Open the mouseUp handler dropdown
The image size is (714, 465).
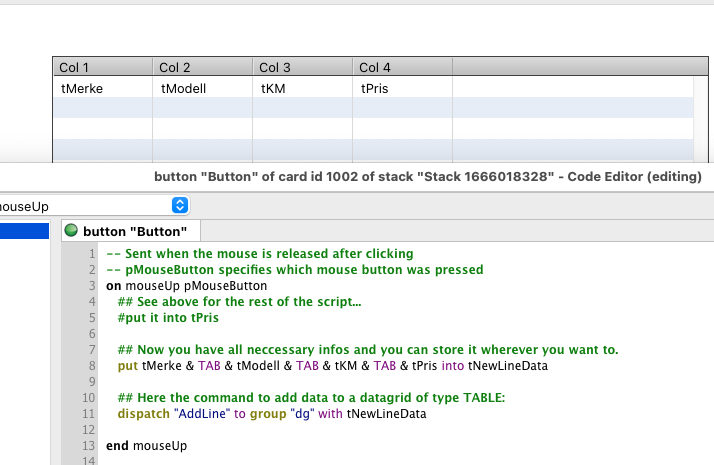click(x=180, y=205)
